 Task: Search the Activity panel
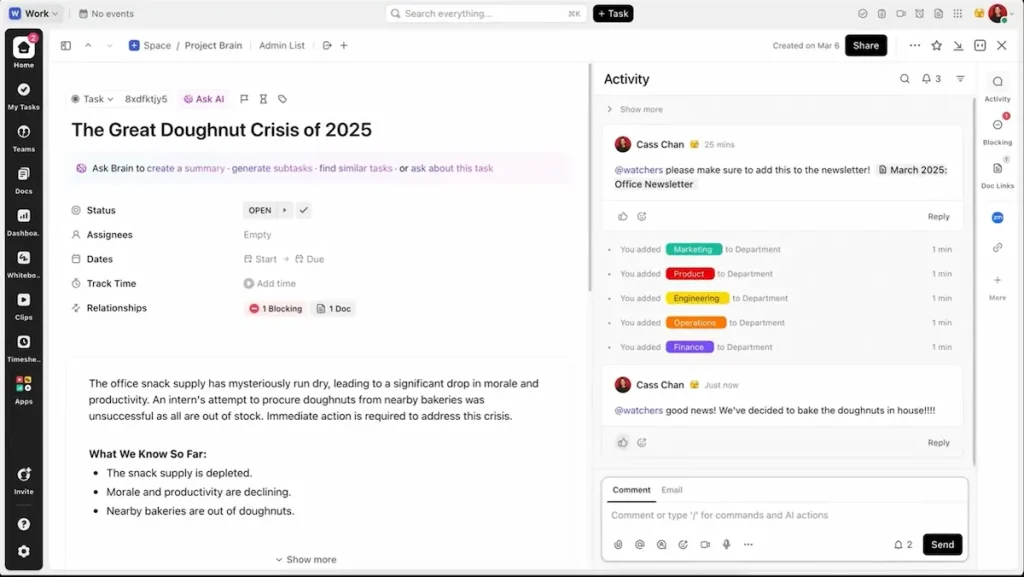905,79
